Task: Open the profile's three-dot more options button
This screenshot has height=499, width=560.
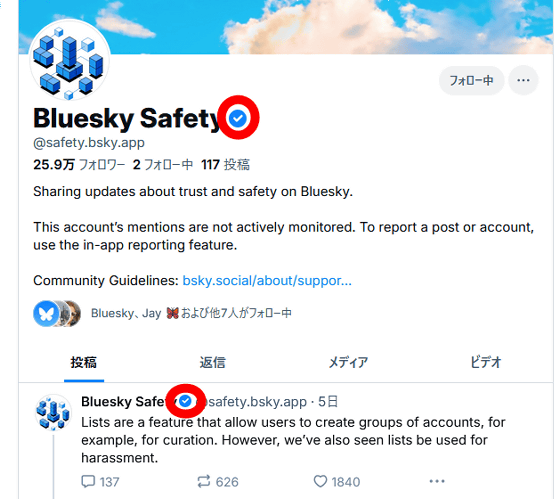Action: coord(523,80)
